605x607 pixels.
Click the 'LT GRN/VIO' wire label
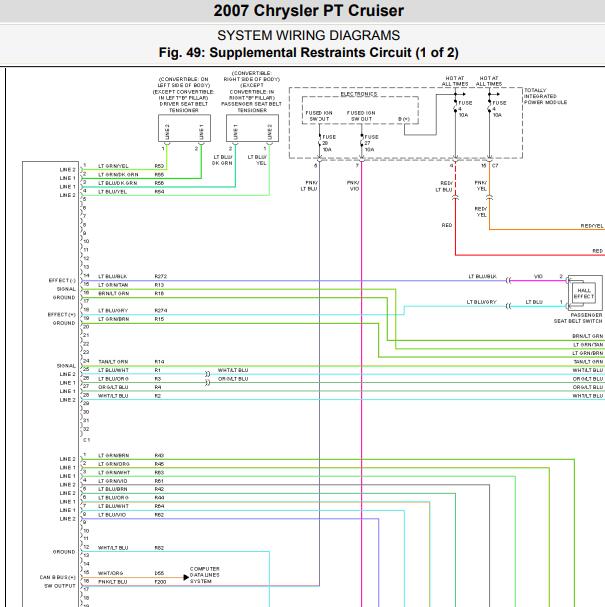[113, 481]
